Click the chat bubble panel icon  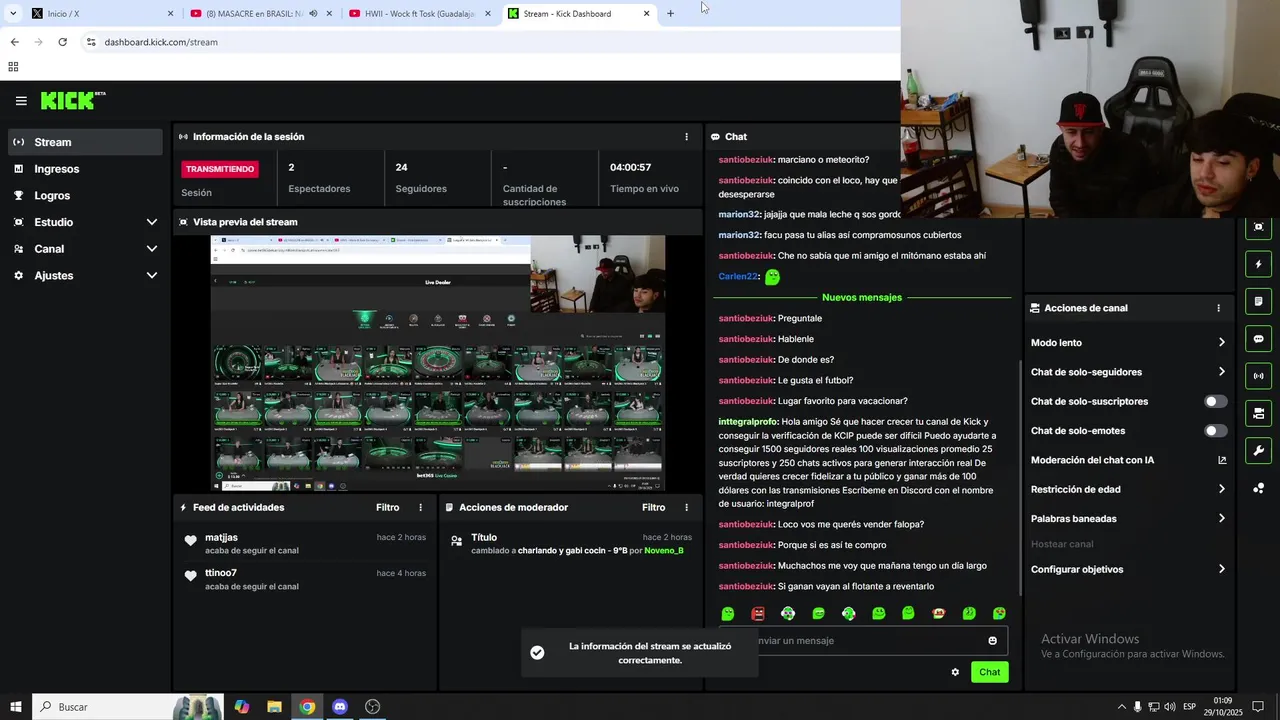[x=1258, y=339]
